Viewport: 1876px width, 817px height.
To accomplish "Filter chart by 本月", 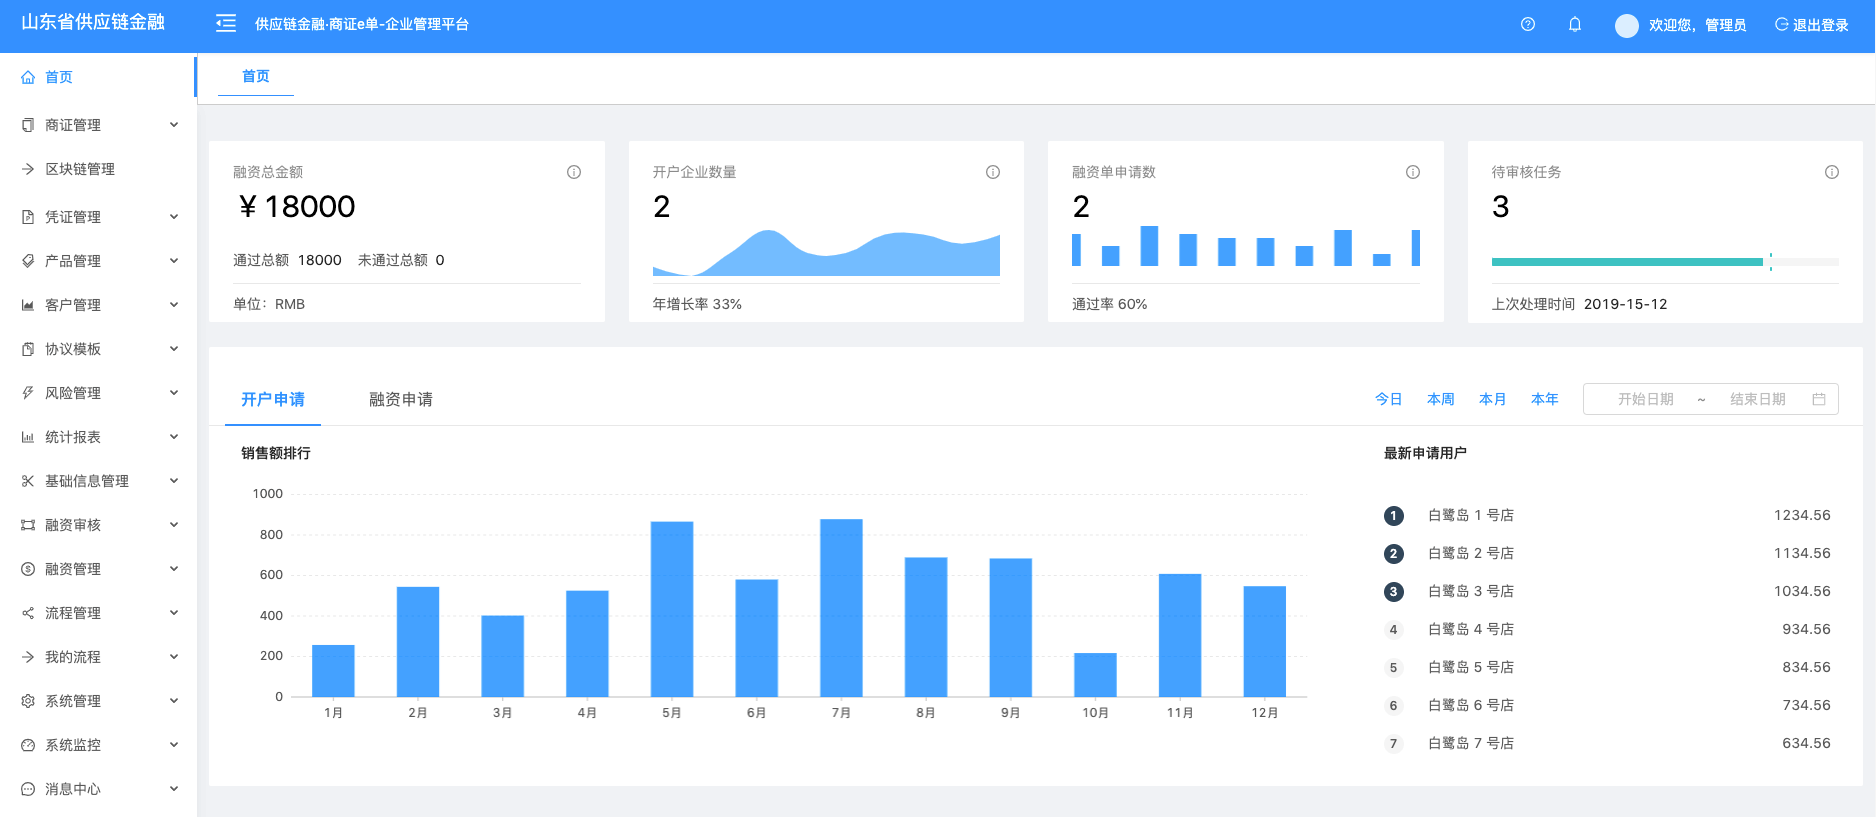I will point(1492,399).
